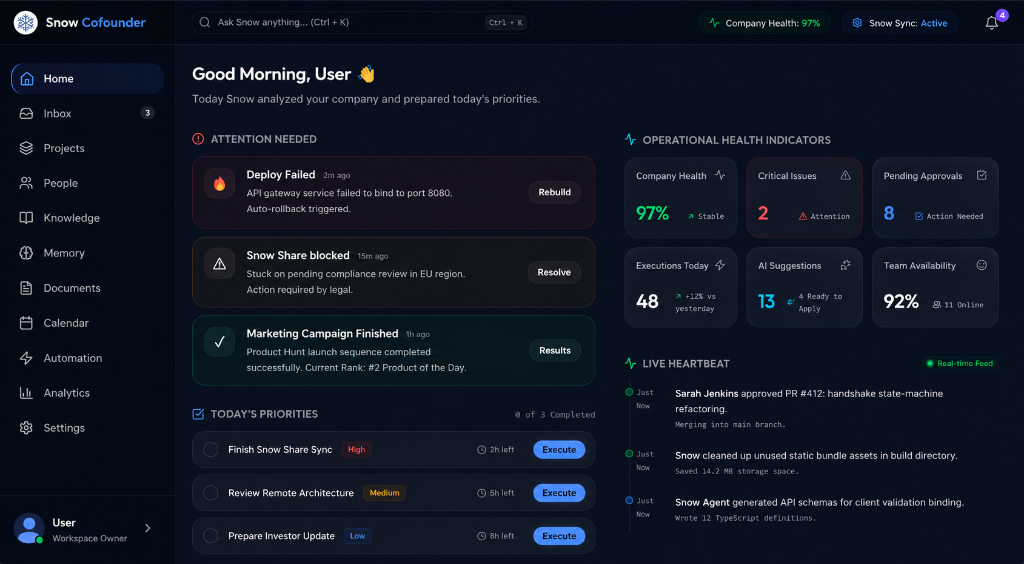
Task: Click the People icon in sidebar
Action: [26, 183]
